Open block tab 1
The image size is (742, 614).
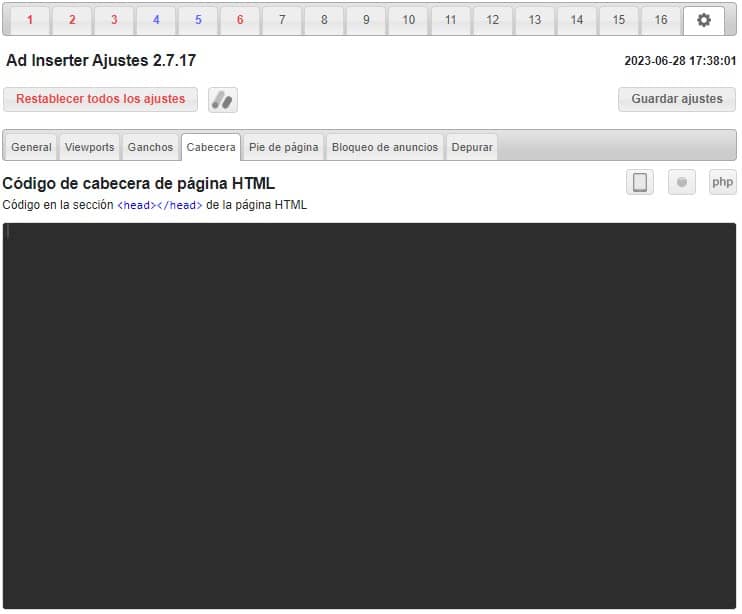coord(30,20)
